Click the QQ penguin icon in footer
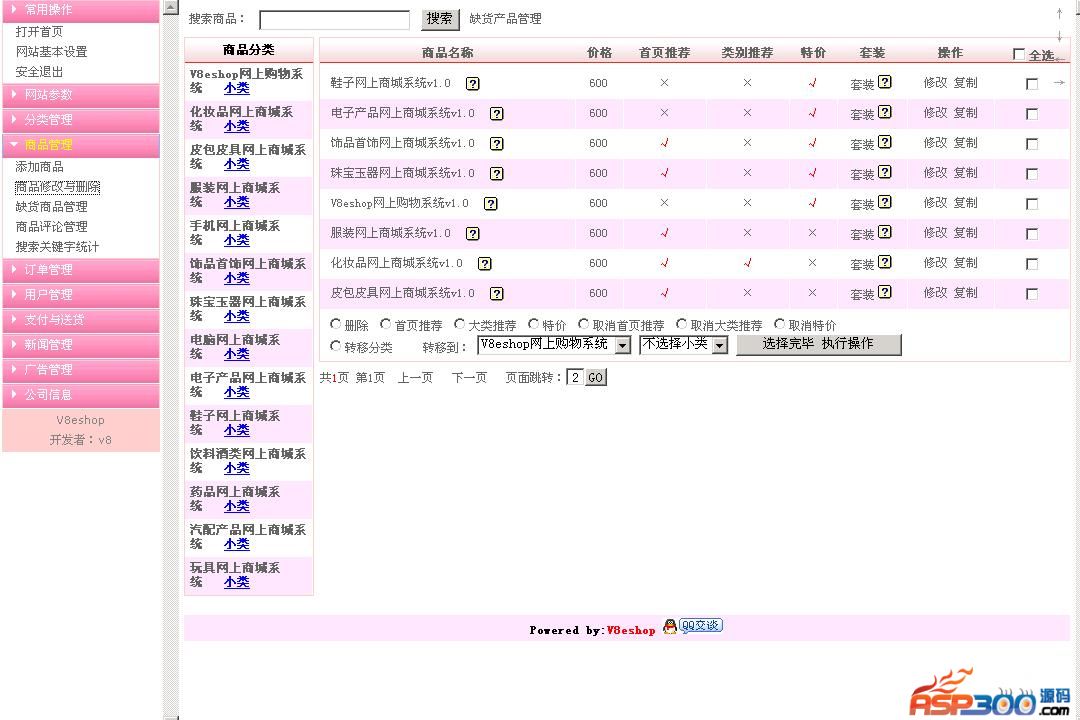Image resolution: width=1080 pixels, height=720 pixels. [669, 626]
